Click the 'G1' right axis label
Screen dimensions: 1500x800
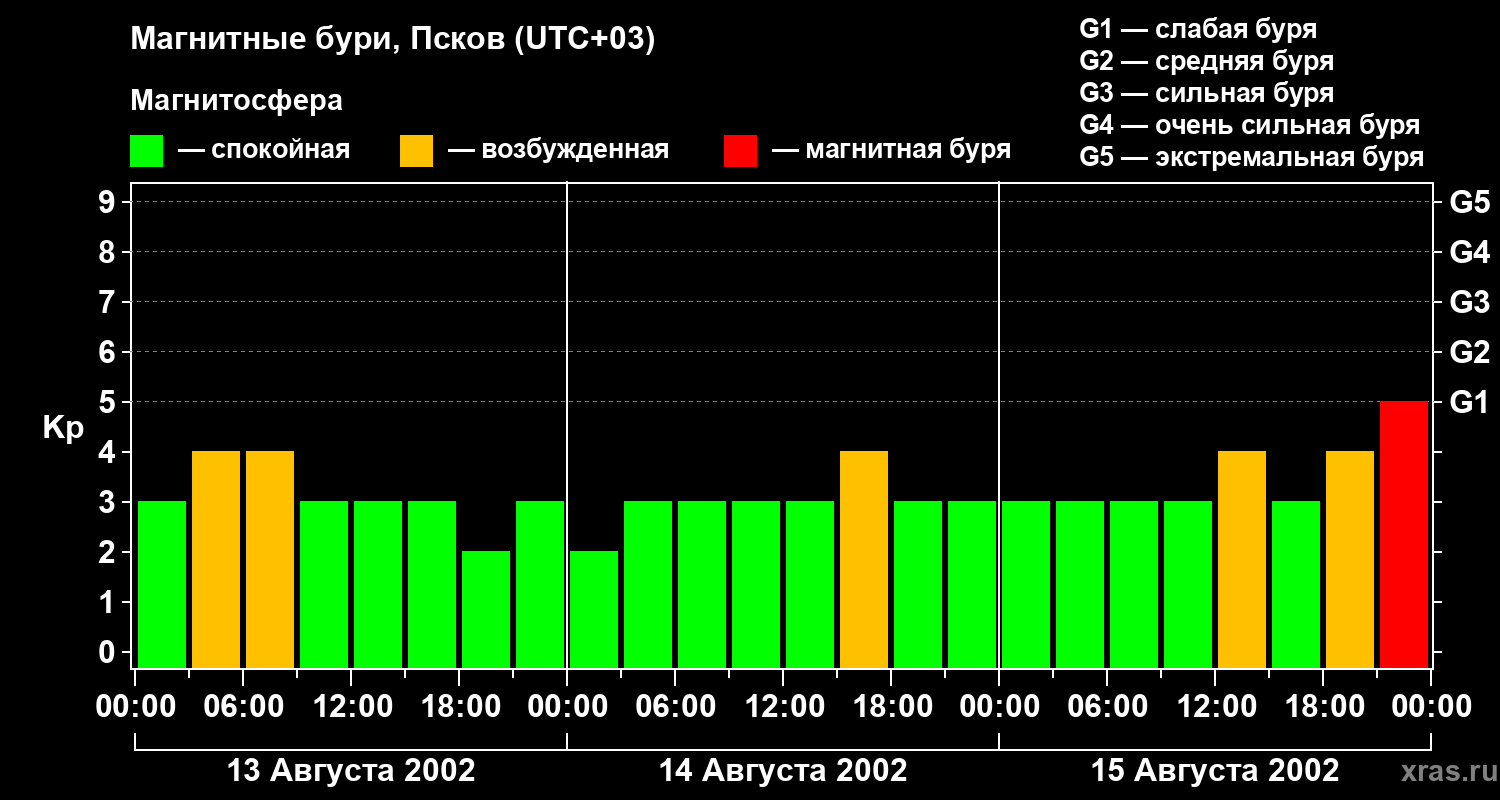coord(1469,402)
